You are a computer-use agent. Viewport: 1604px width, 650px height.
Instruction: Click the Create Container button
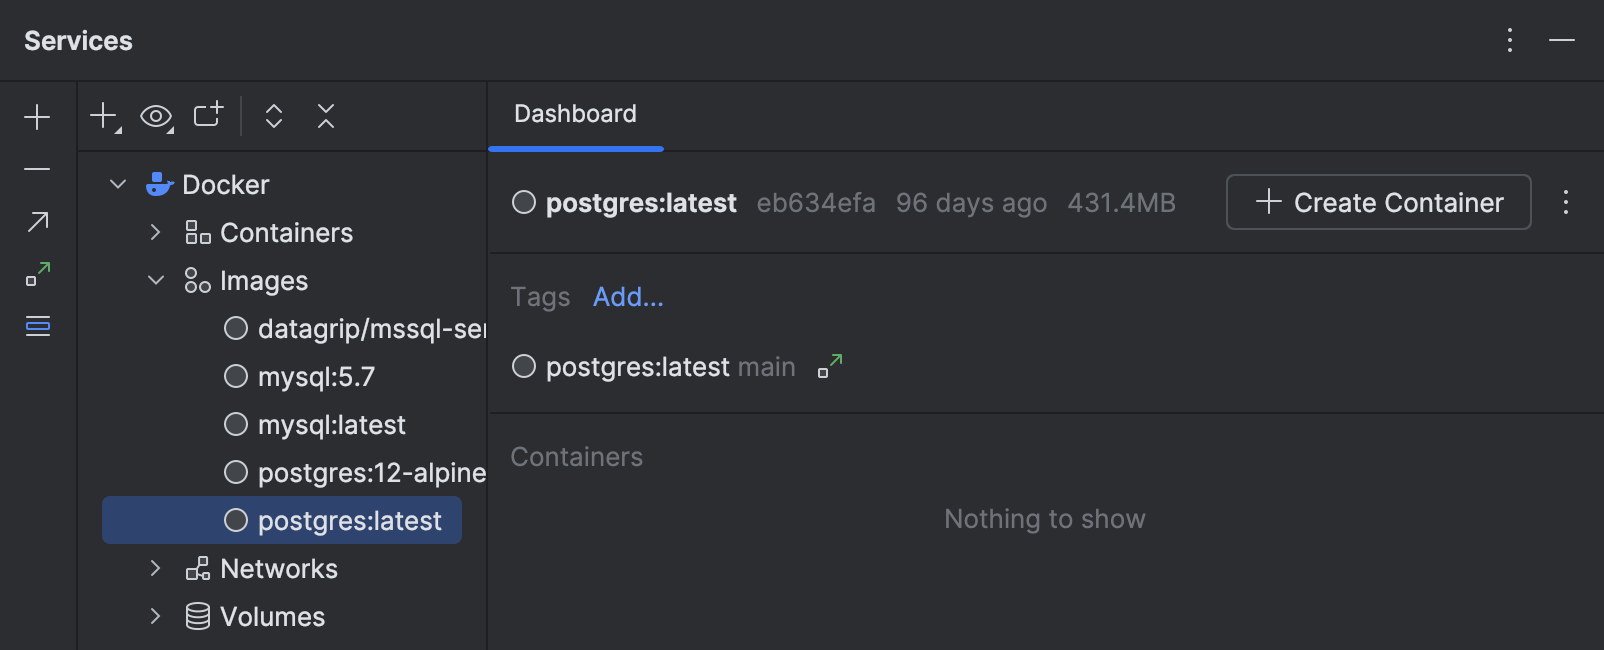click(1378, 202)
